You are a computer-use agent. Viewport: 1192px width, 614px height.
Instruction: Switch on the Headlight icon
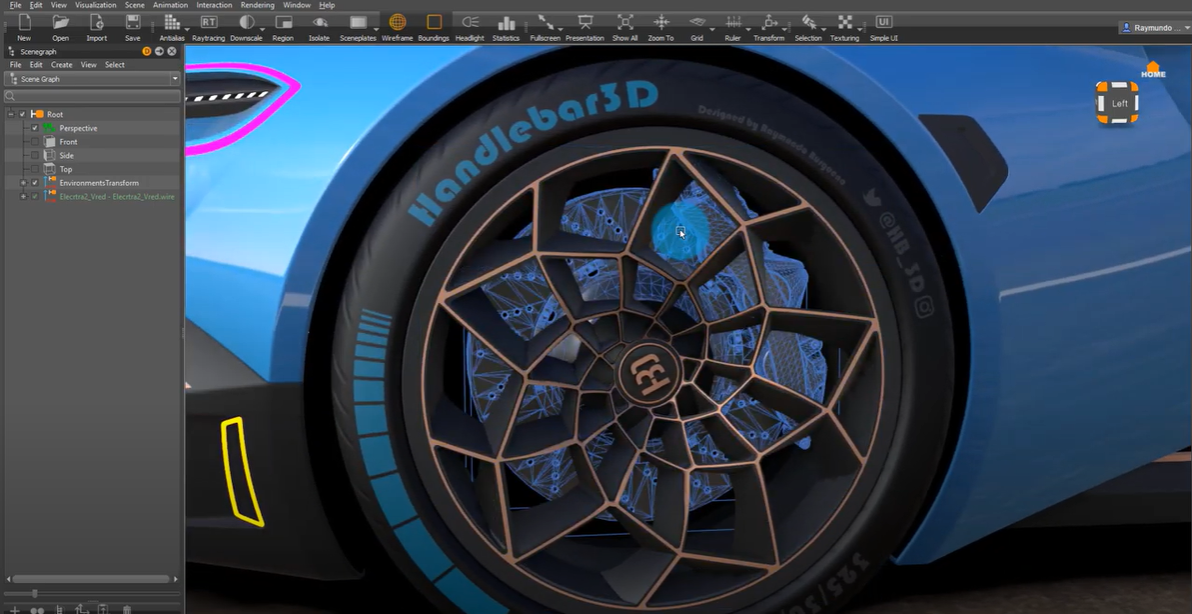[470, 22]
